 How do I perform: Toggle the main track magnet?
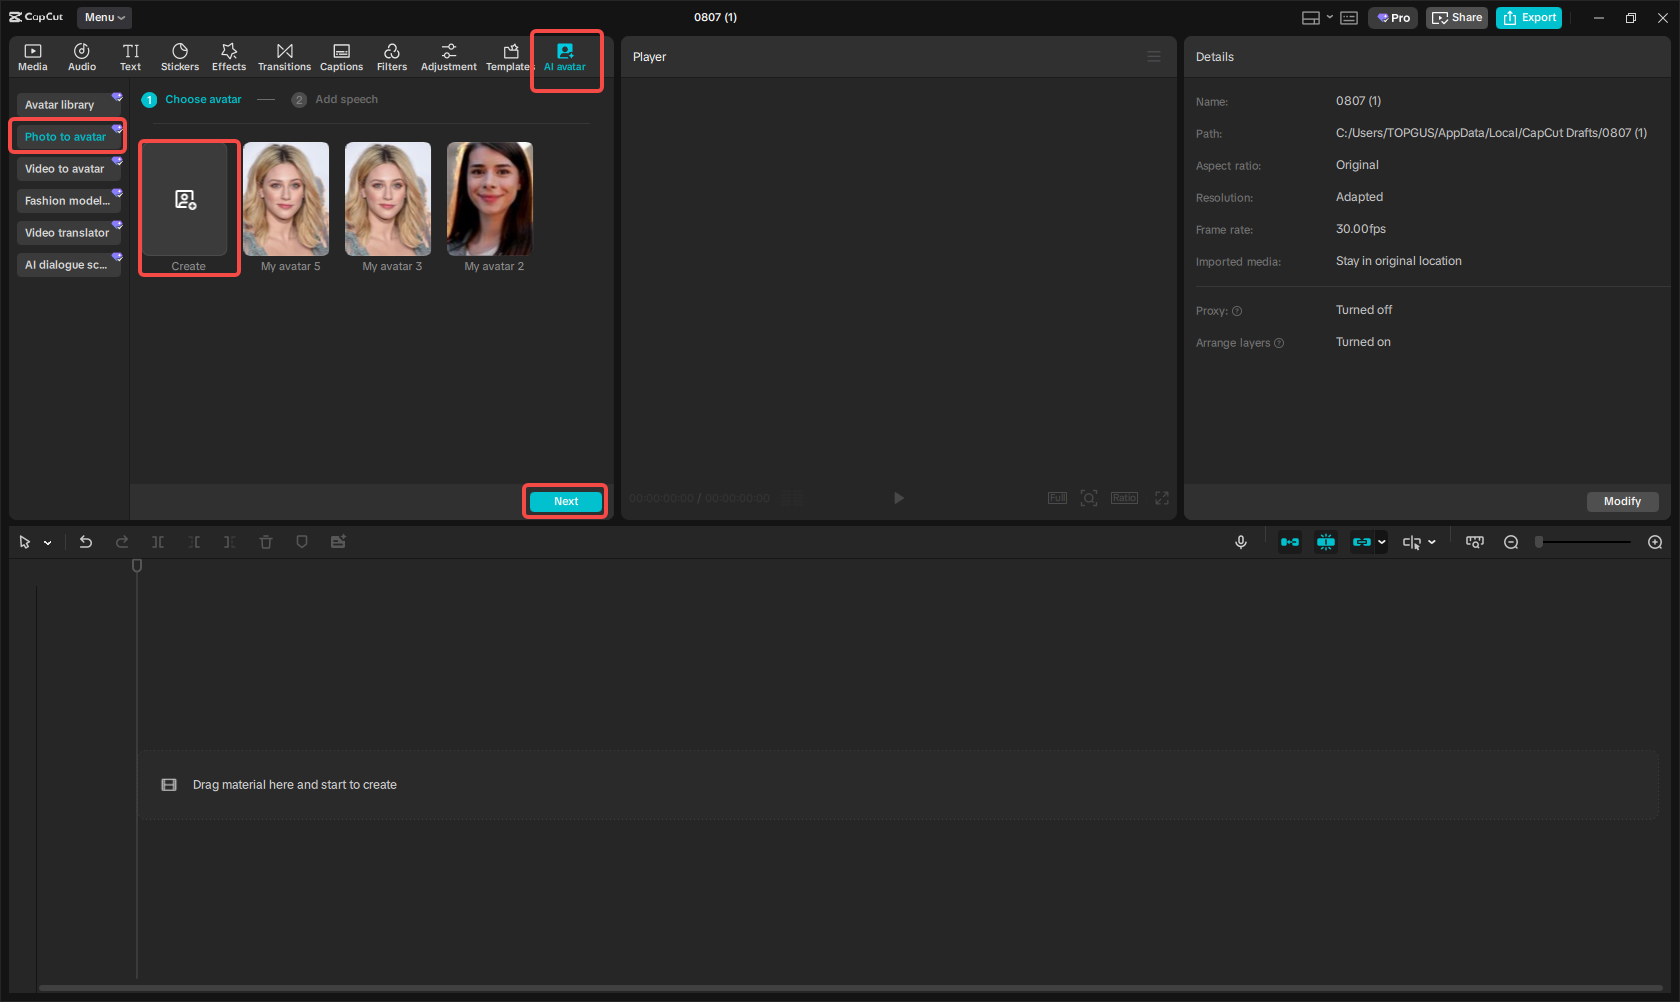[1290, 542]
